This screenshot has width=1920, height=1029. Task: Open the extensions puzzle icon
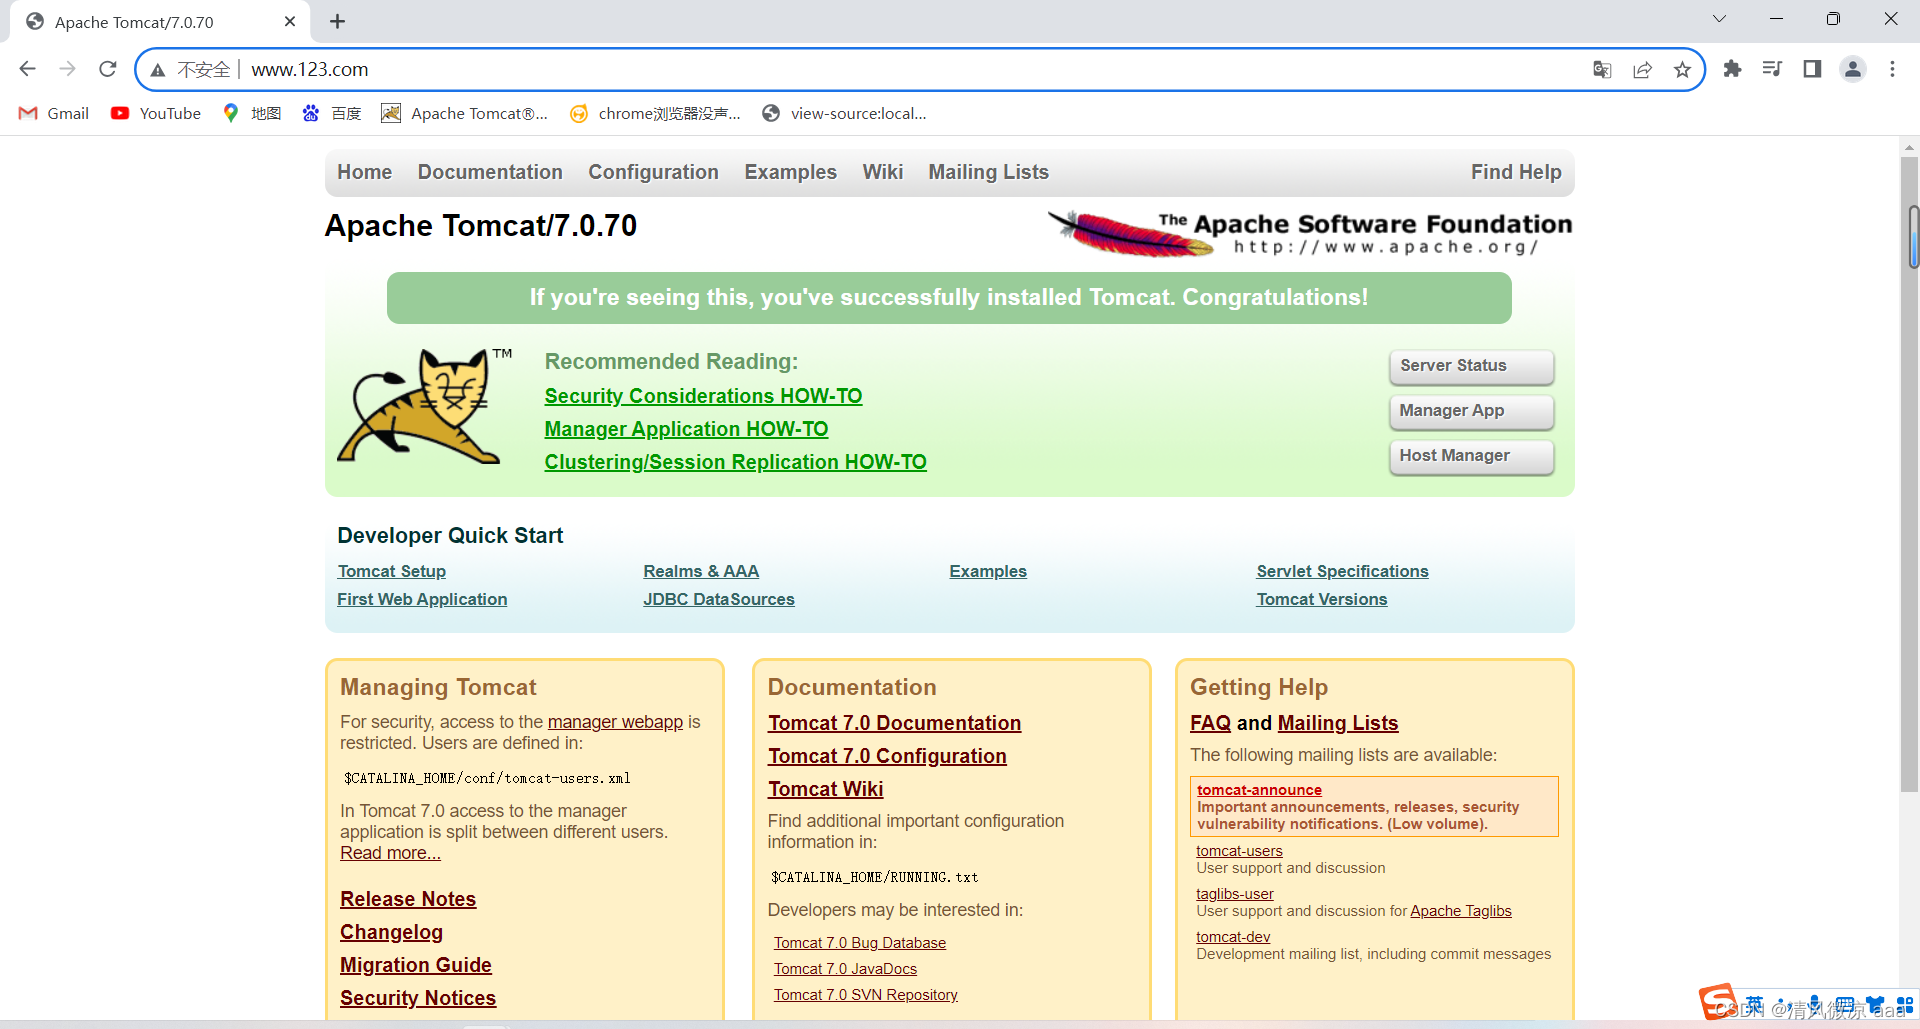[1732, 69]
